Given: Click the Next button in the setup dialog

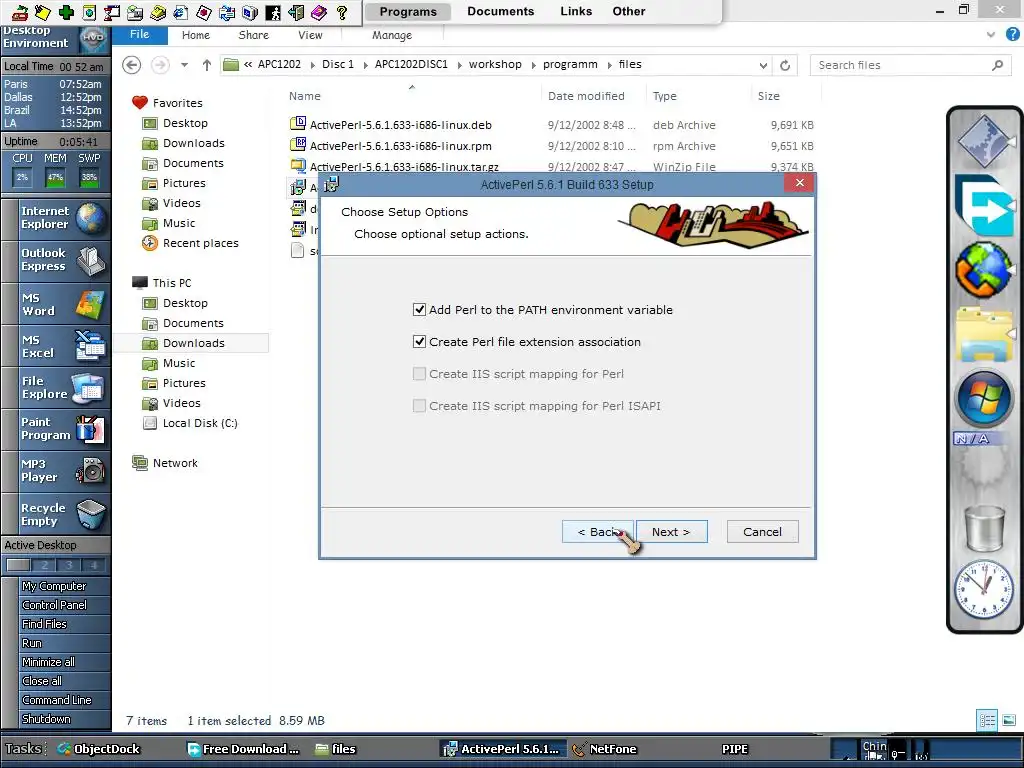Looking at the screenshot, I should (x=671, y=532).
